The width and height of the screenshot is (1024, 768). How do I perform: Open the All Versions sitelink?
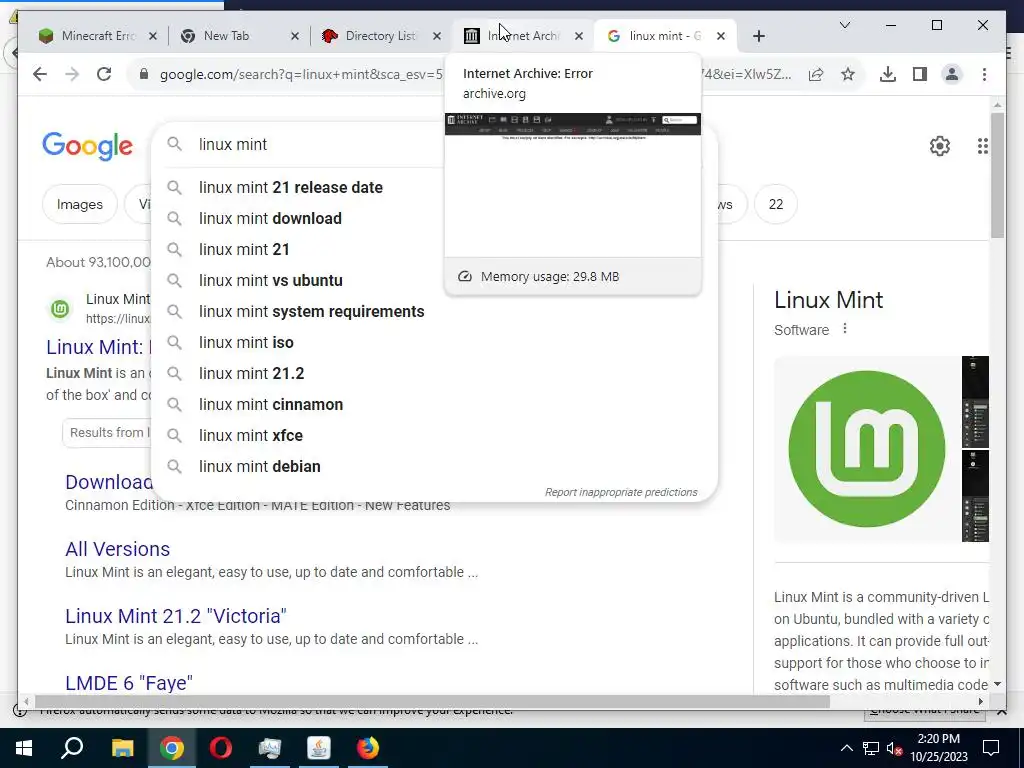pos(118,549)
